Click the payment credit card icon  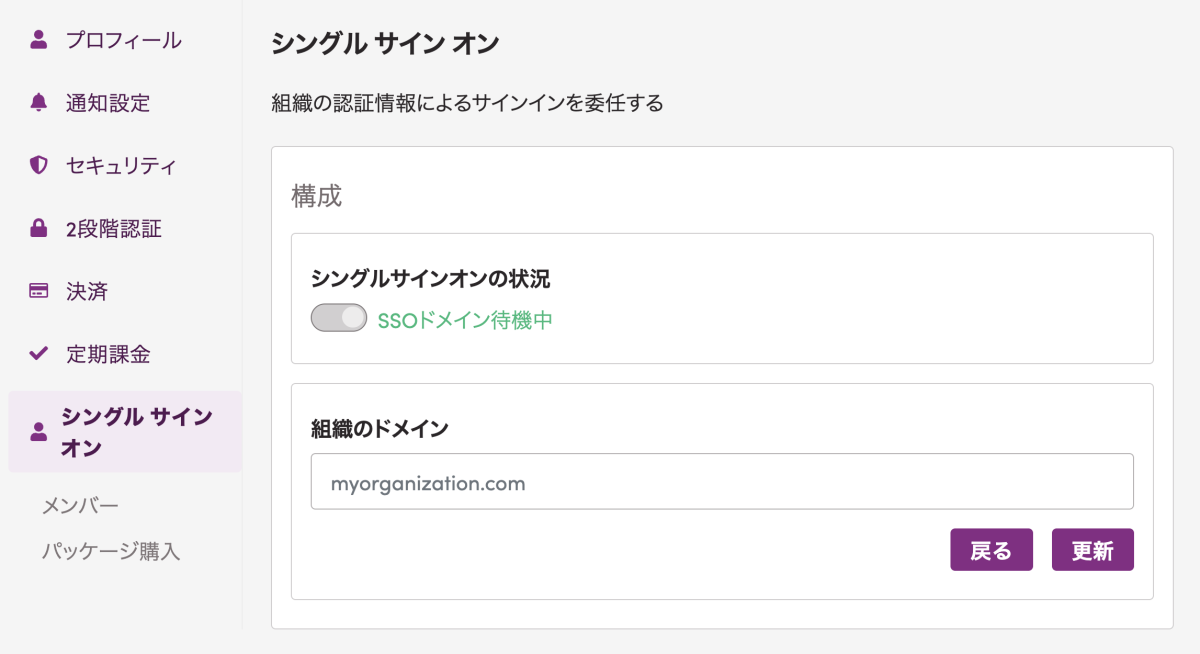pyautogui.click(x=39, y=291)
